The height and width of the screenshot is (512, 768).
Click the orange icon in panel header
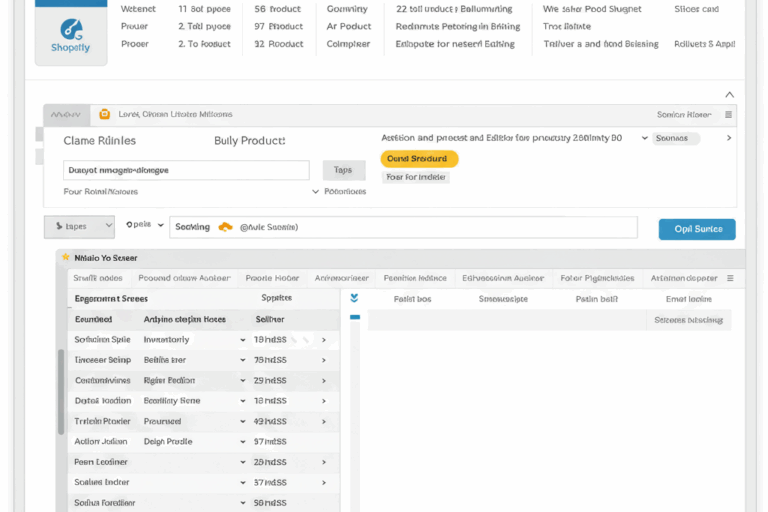click(x=103, y=114)
